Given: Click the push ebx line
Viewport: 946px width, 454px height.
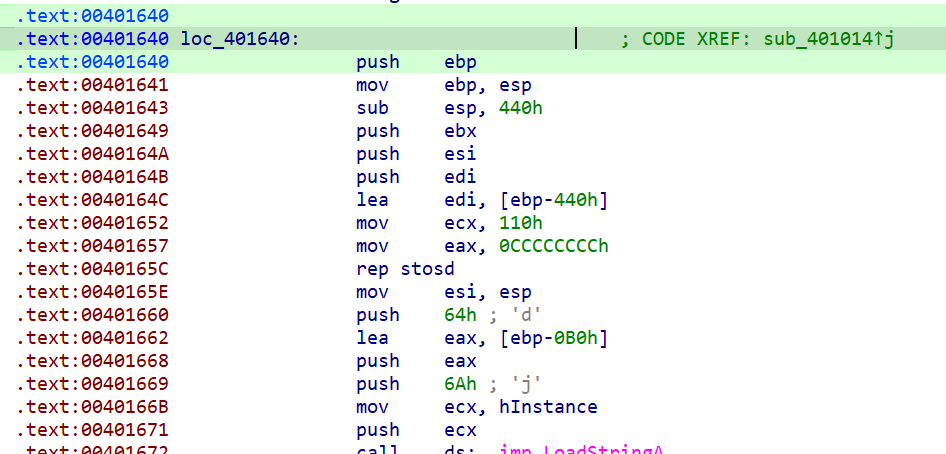Looking at the screenshot, I should [x=416, y=131].
